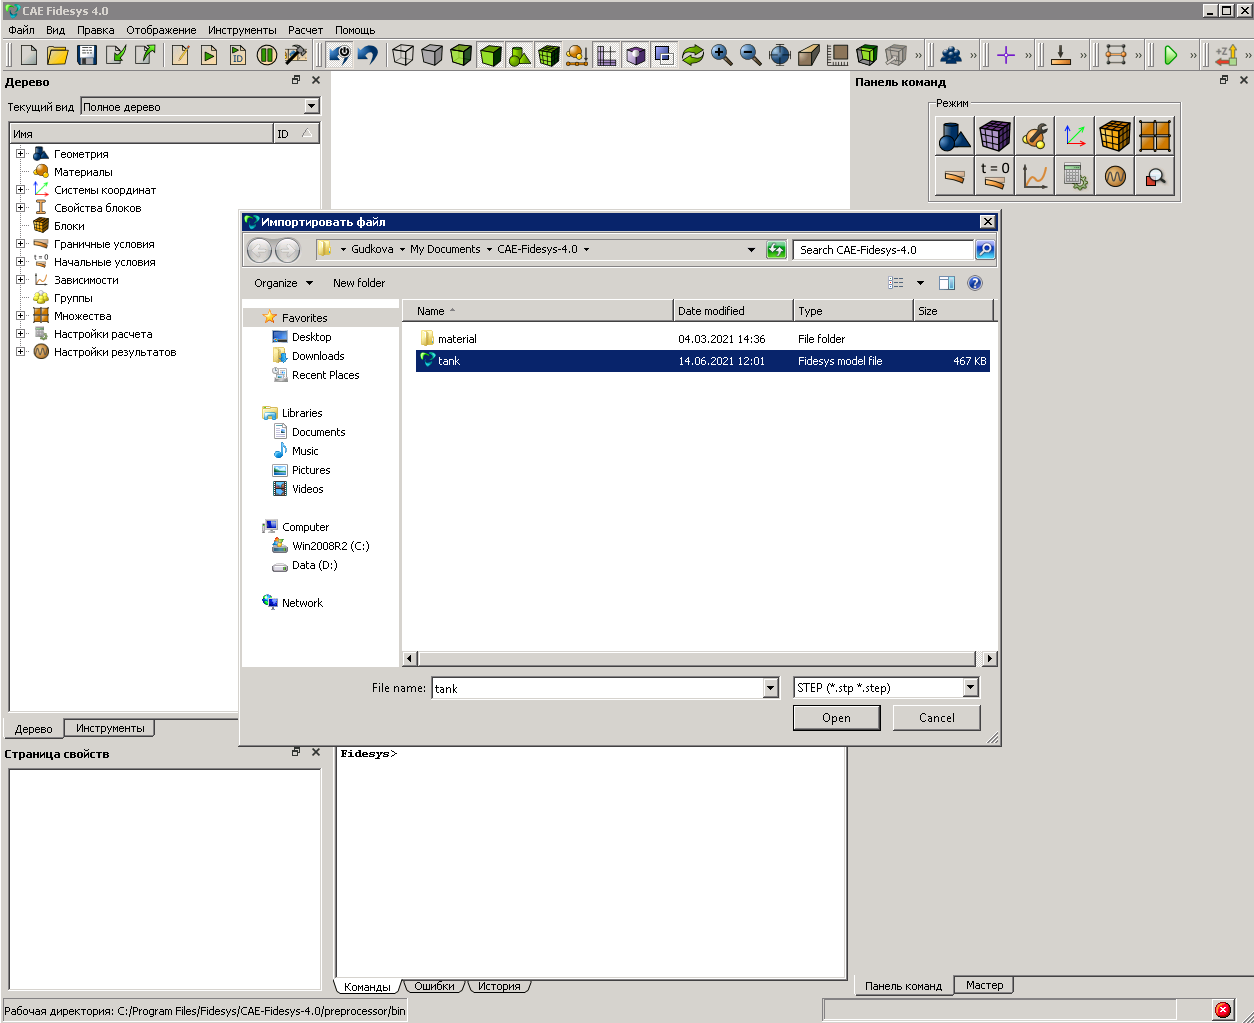The height and width of the screenshot is (1023, 1254).
Task: Click the Export toolbar icon
Action: (145, 55)
